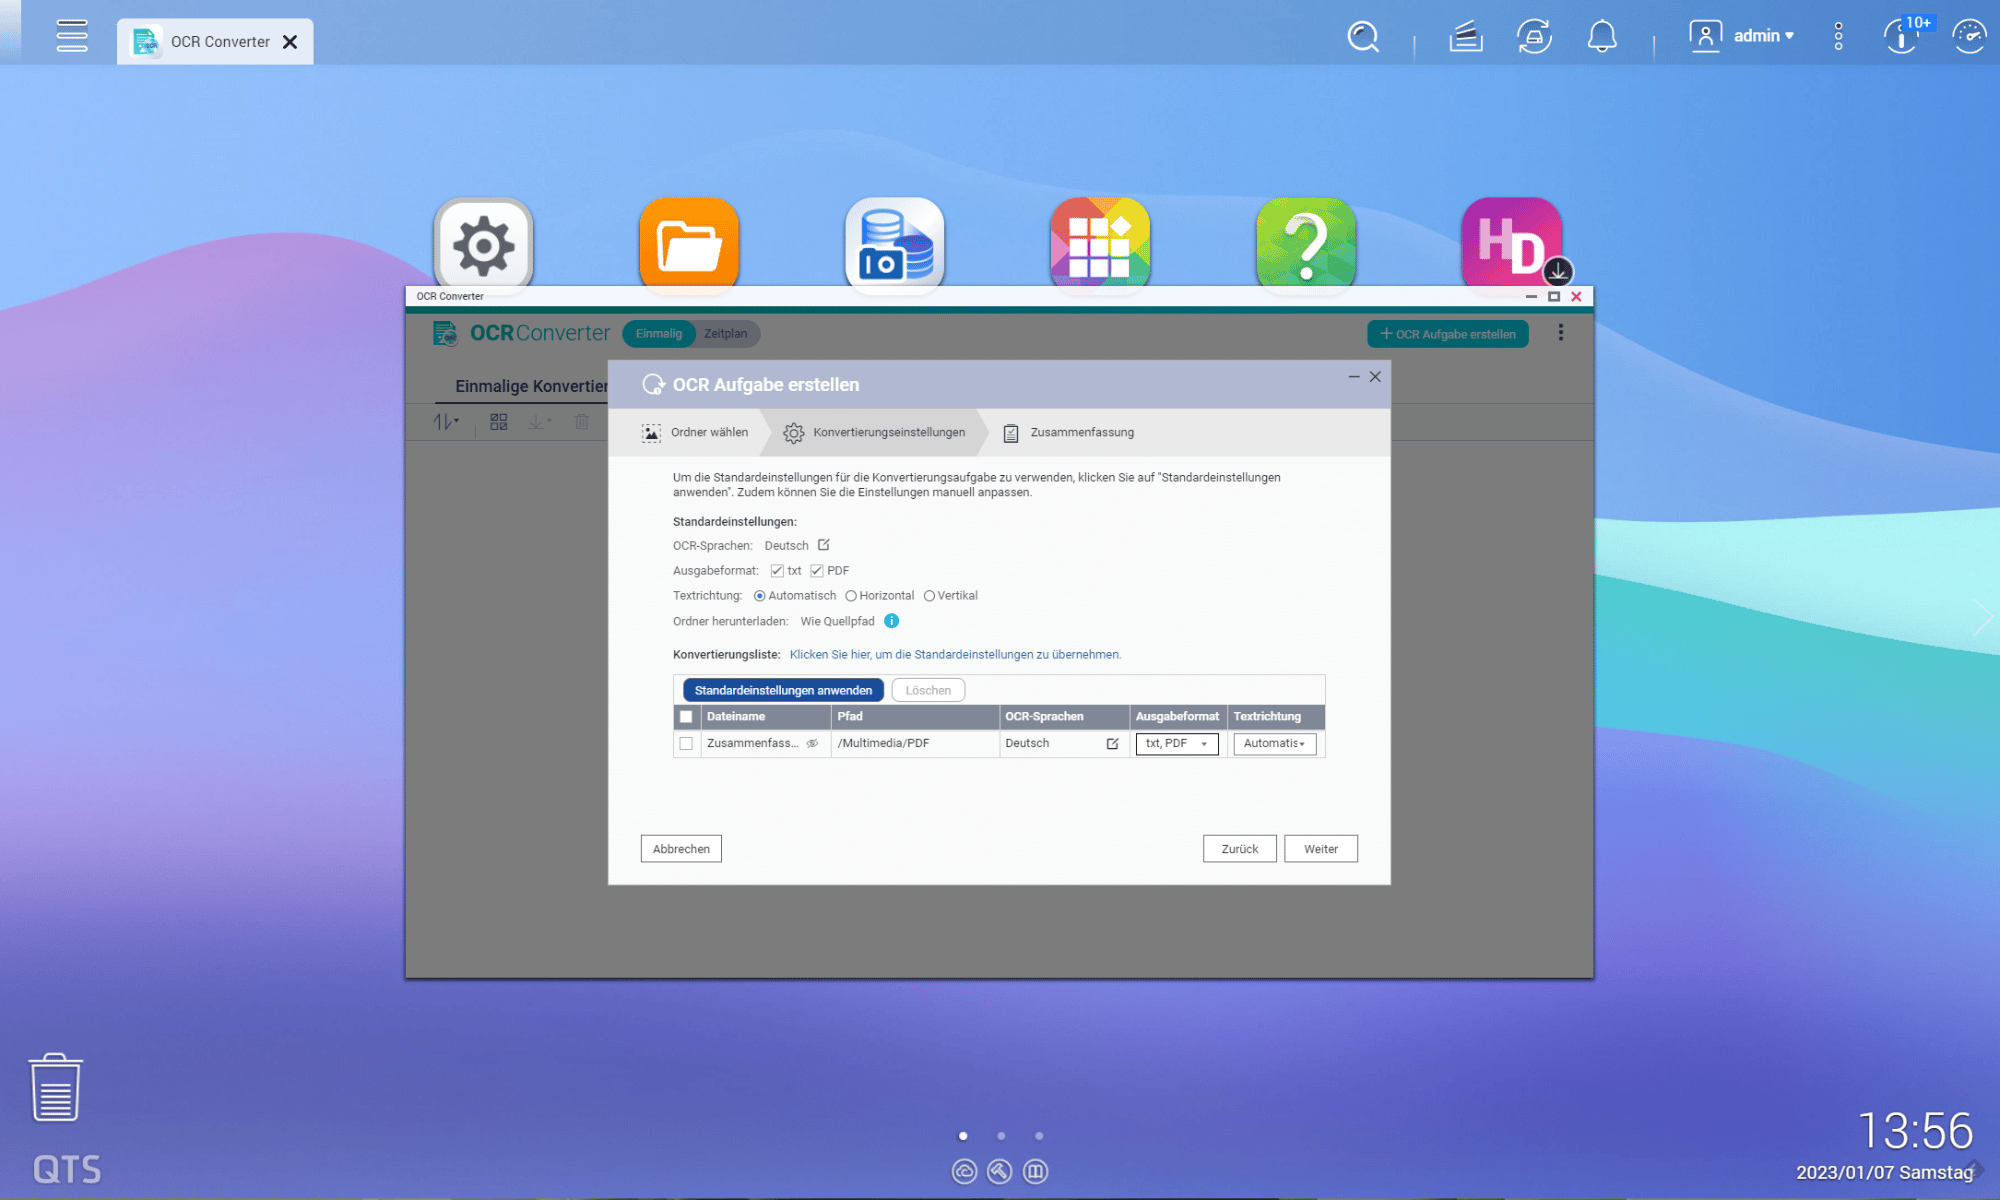Expand the admin user menu
The width and height of the screenshot is (2000, 1200).
[1763, 36]
